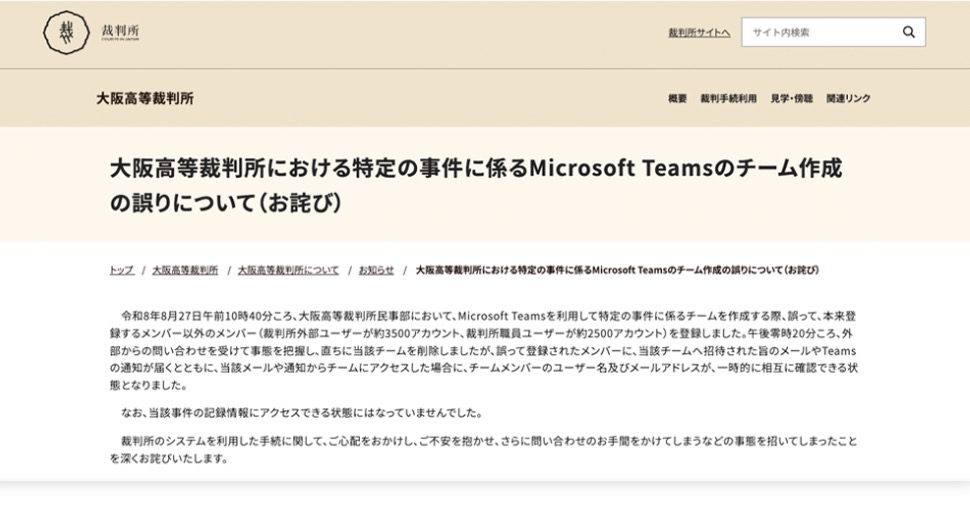970x519 pixels.
Task: Click the round courts emblem logo
Action: pos(66,32)
